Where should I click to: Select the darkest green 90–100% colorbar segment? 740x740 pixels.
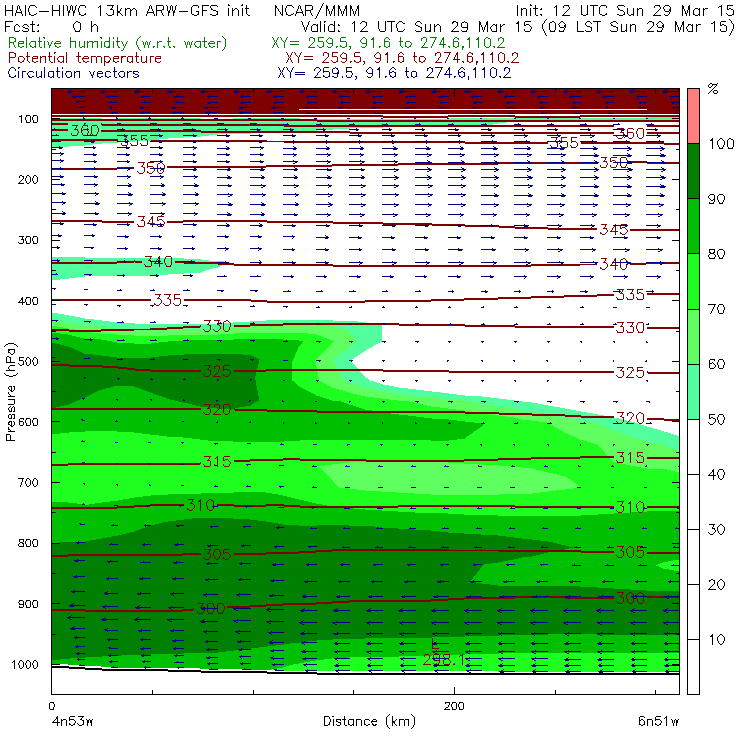(x=693, y=171)
